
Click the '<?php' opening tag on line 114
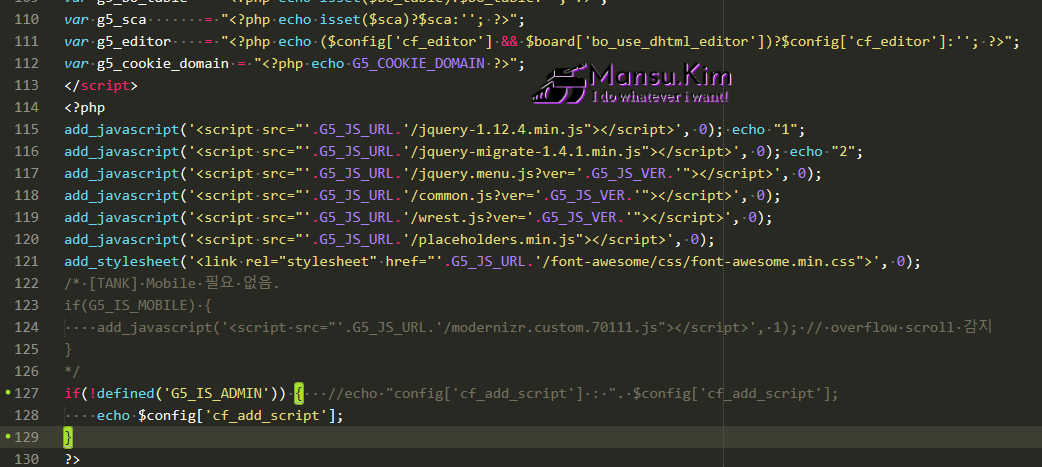tap(84, 108)
